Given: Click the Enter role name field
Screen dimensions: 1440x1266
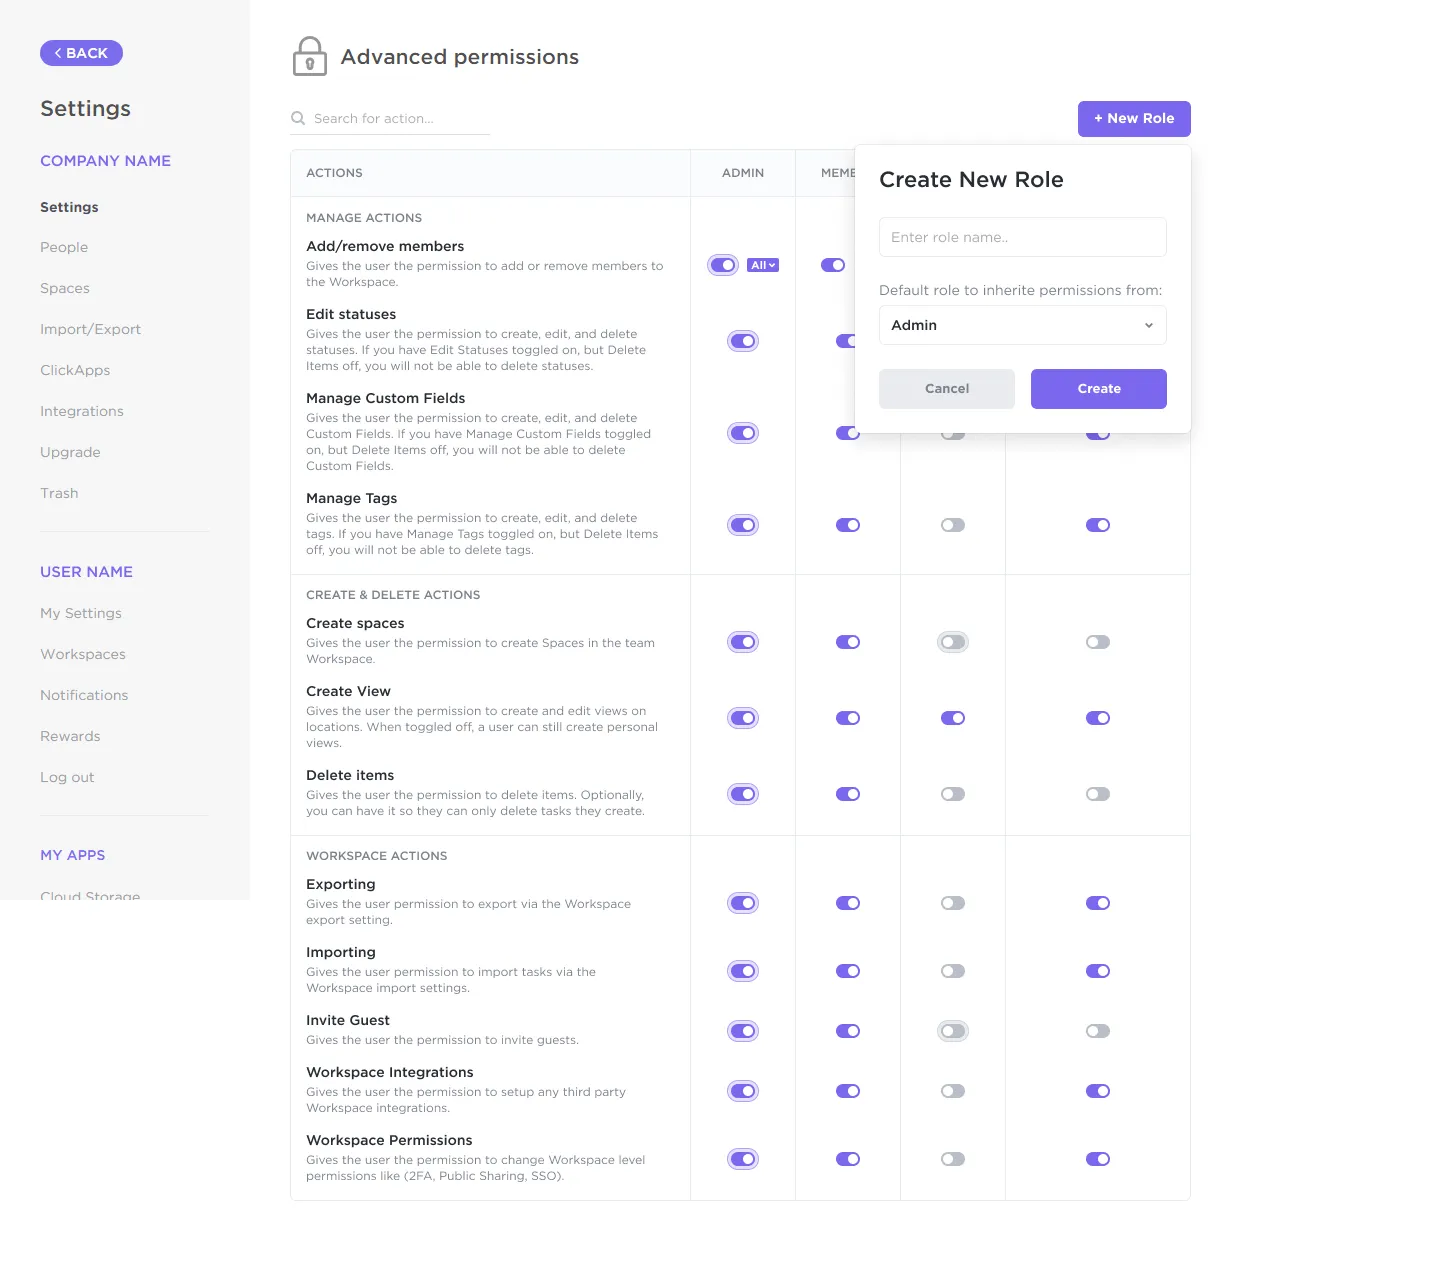Looking at the screenshot, I should pyautogui.click(x=1023, y=237).
